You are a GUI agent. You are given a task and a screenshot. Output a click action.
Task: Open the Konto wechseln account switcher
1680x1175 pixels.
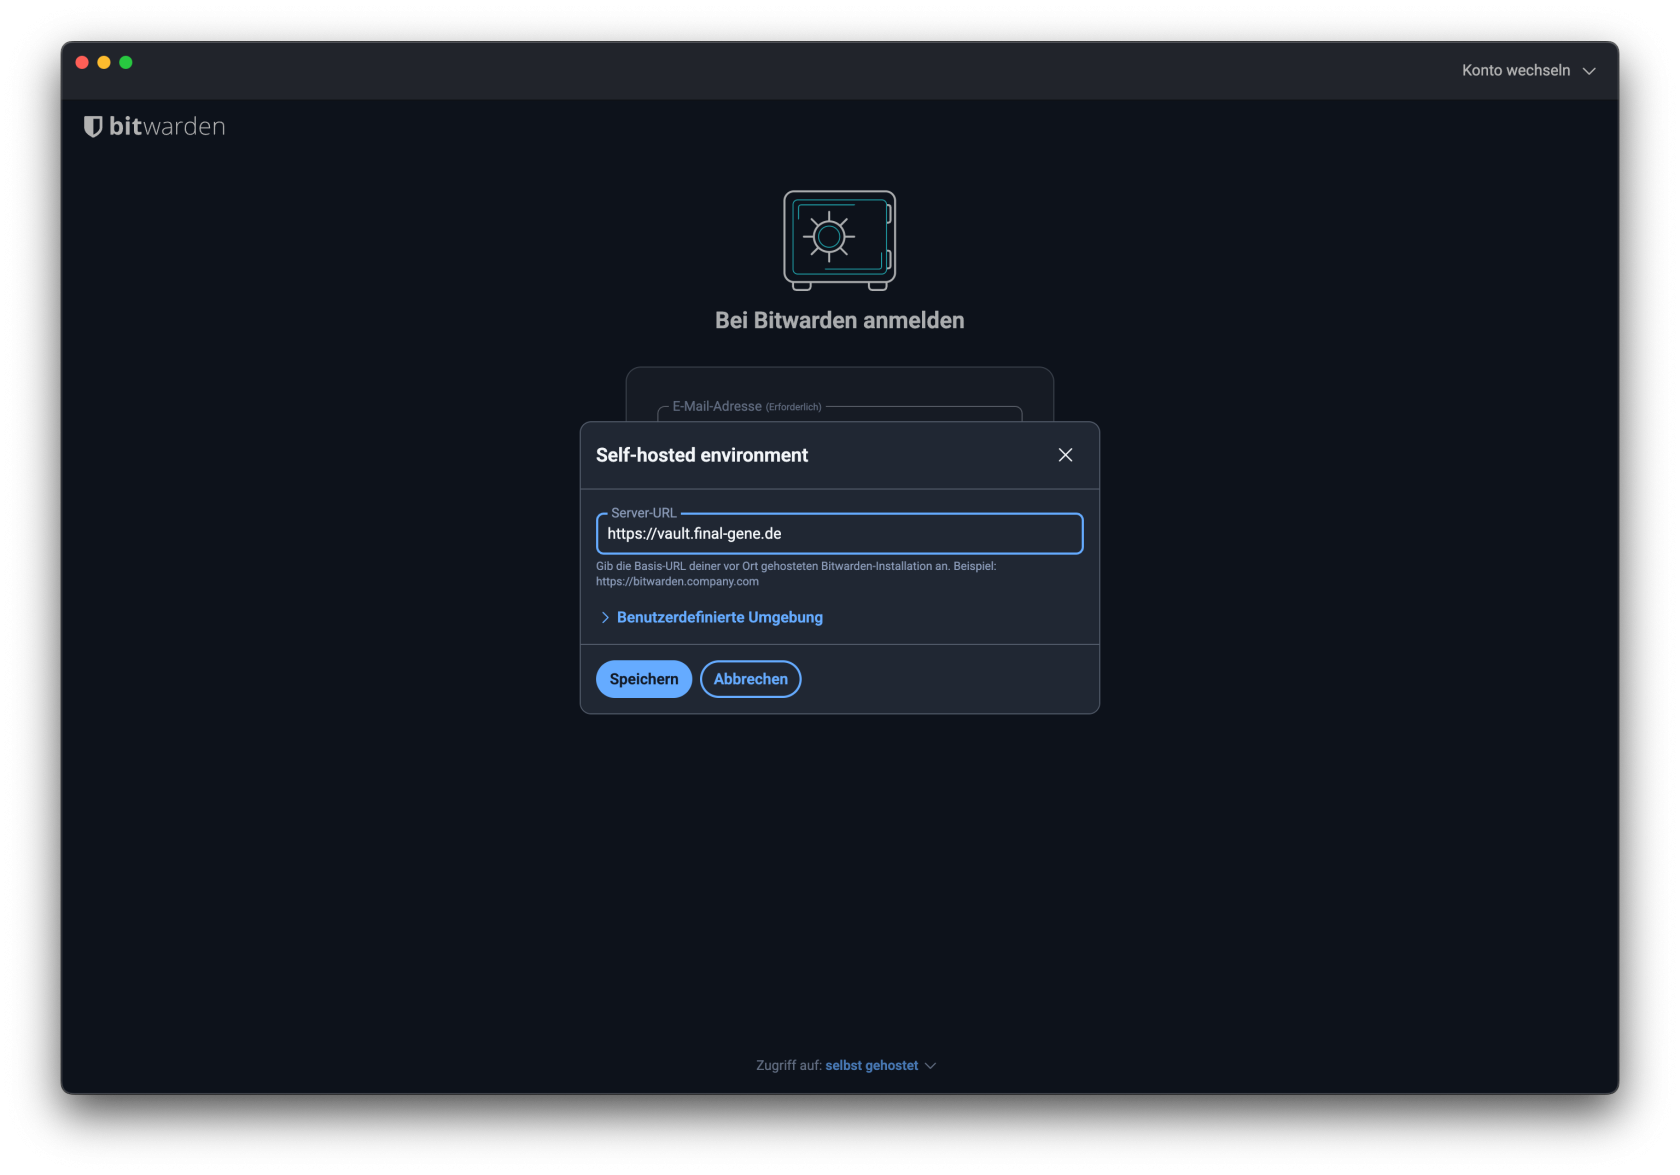(x=1516, y=70)
